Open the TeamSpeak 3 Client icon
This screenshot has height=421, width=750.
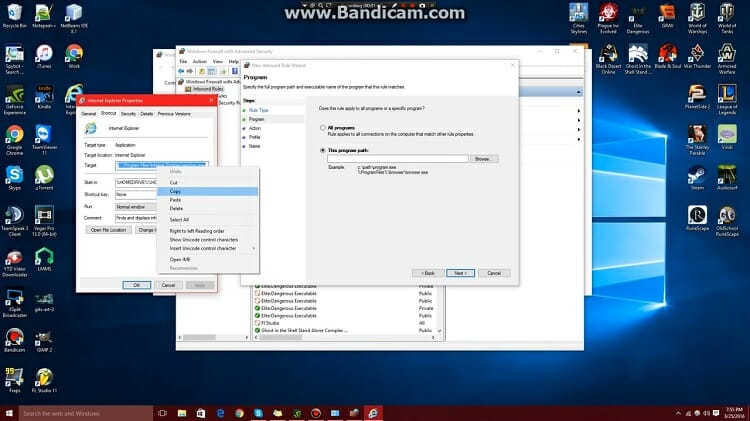tap(14, 221)
